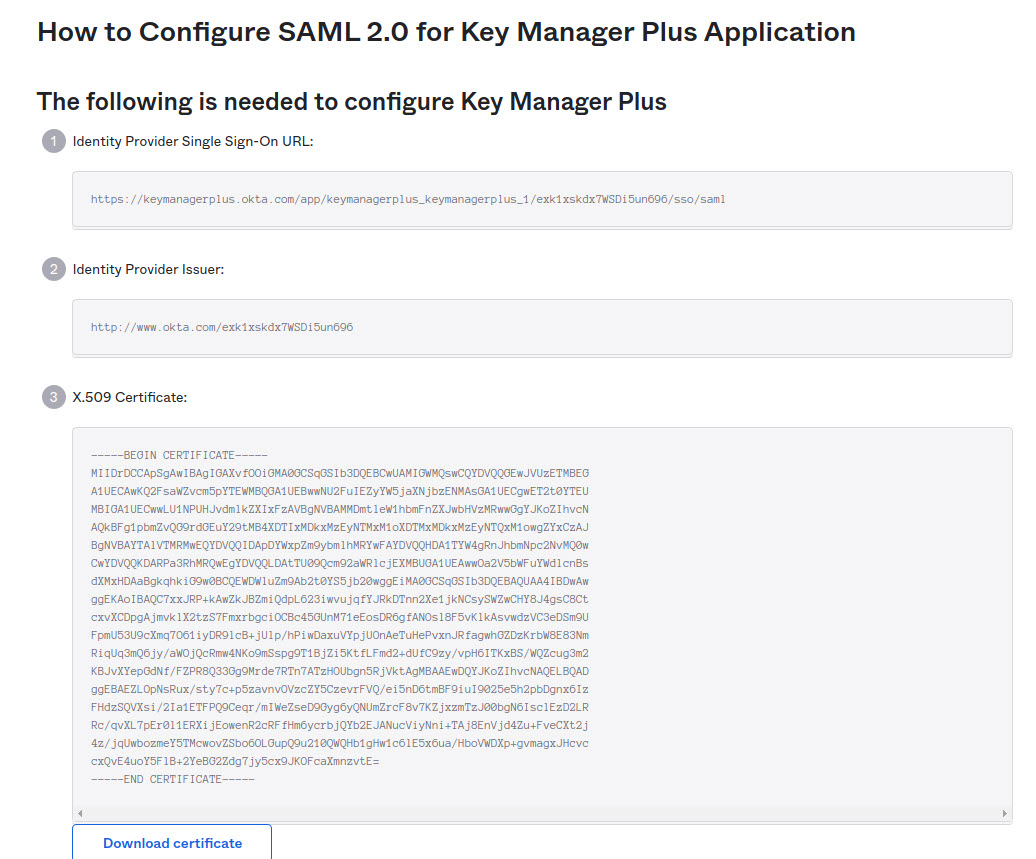Click the "How to Configure SAML 2.0" page heading
The image size is (1036, 859).
coord(446,32)
